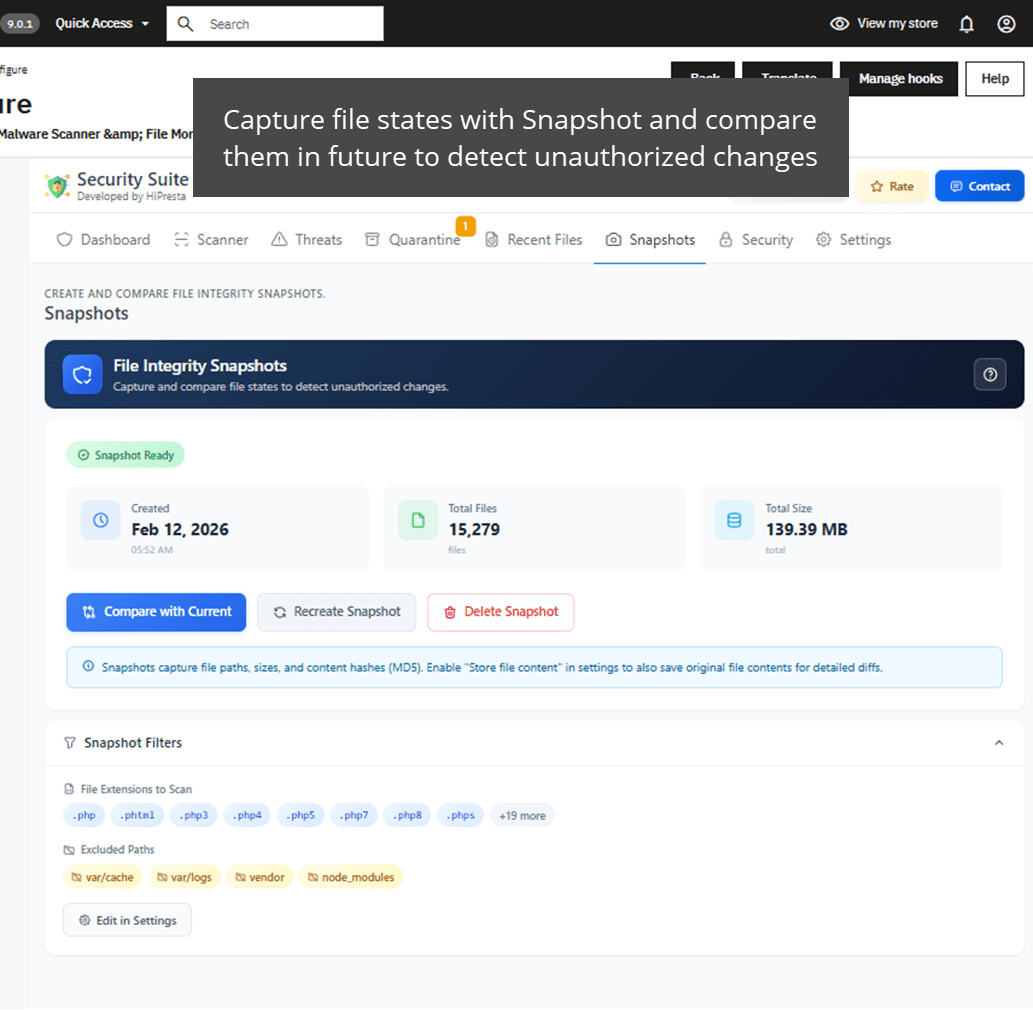Click the Recreate Snapshot button
Viewport: 1033px width, 1010px height.
[x=337, y=613]
